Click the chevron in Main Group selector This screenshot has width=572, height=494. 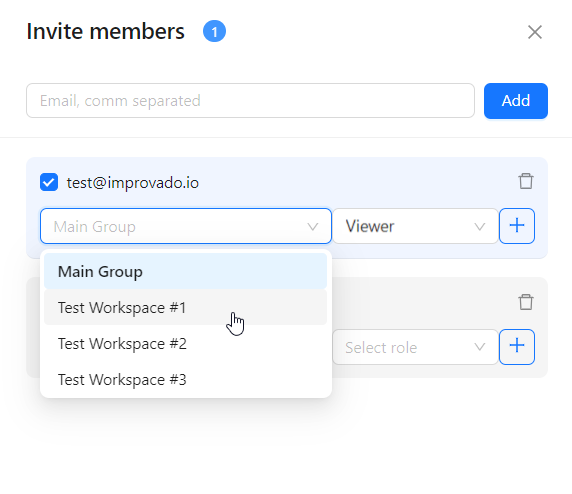click(x=313, y=227)
